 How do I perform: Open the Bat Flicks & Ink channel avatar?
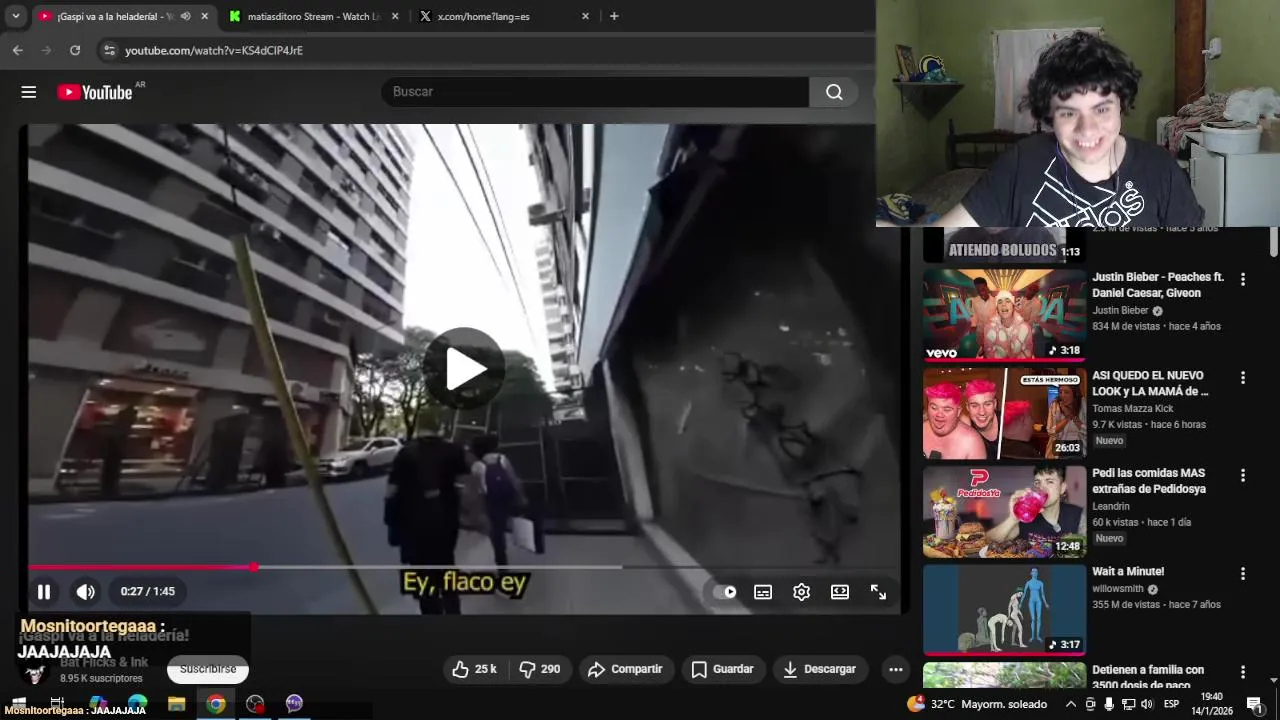(35, 671)
